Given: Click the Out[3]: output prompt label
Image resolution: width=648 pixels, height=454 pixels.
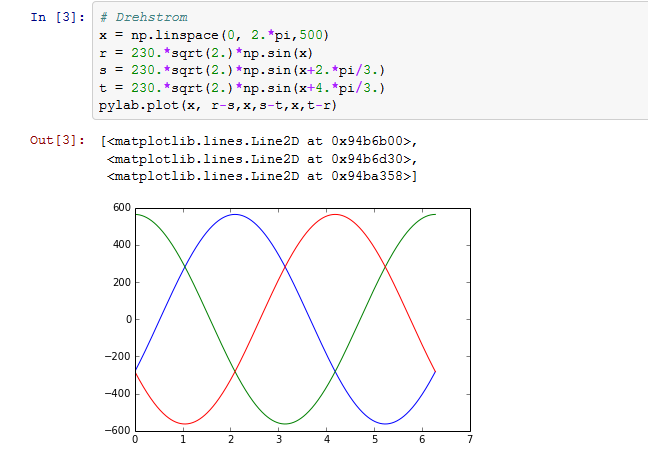Looking at the screenshot, I should 57,140.
